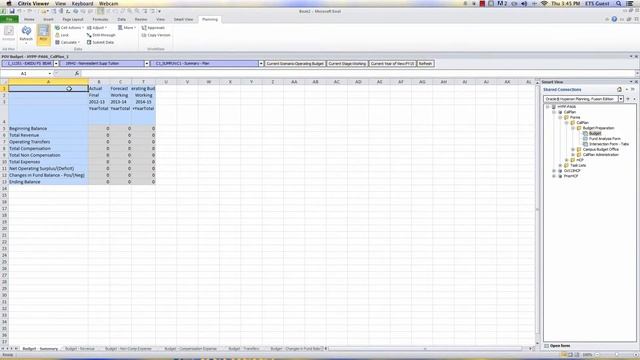Open the Nonresident Supp Tuition POV dropdown arrow

[x=147, y=64]
